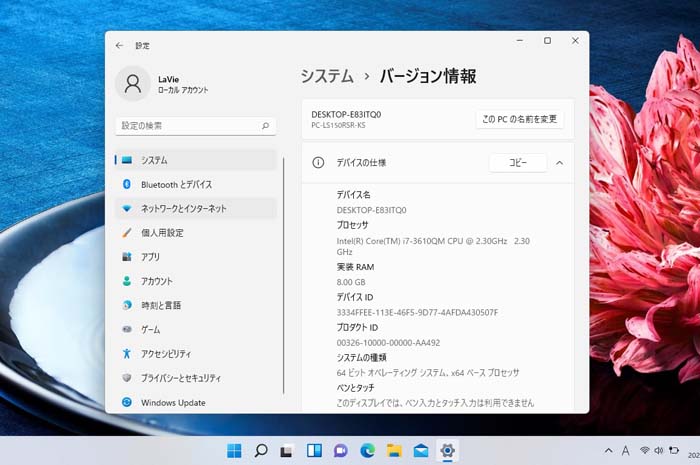Open Windows Update settings page
This screenshot has height=465, width=700.
(x=196, y=402)
